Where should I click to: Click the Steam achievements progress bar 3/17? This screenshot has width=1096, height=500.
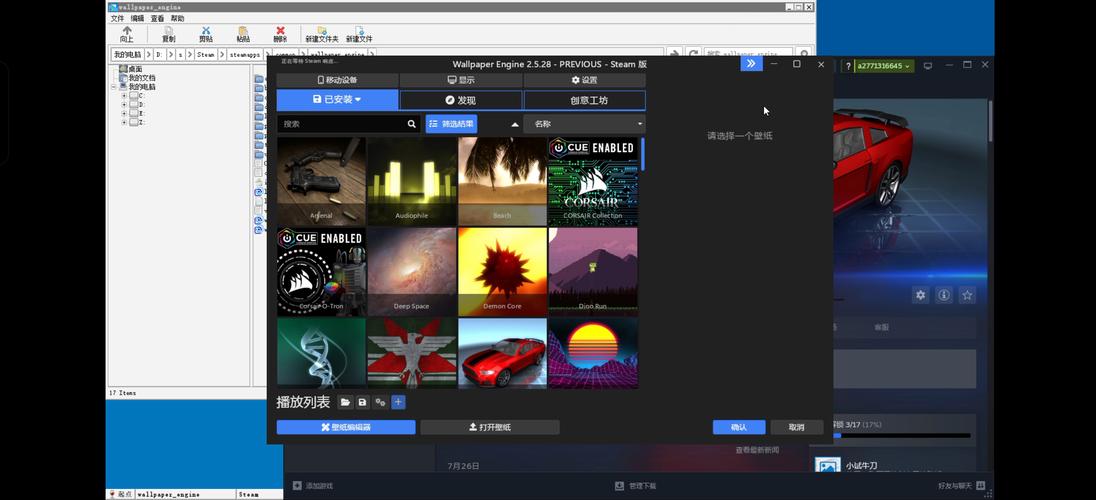coord(902,436)
